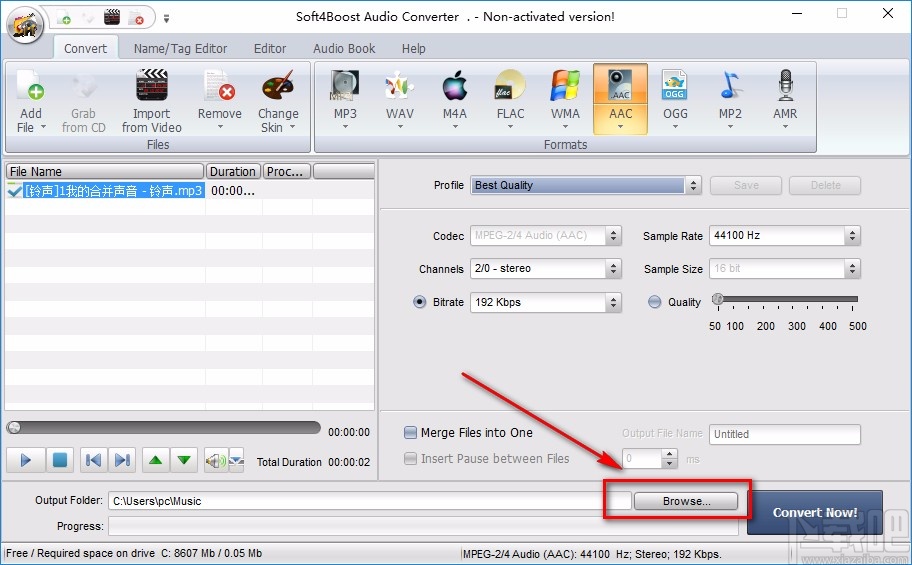The width and height of the screenshot is (912, 565).
Task: Click the speaker volume icon
Action: pyautogui.click(x=216, y=461)
